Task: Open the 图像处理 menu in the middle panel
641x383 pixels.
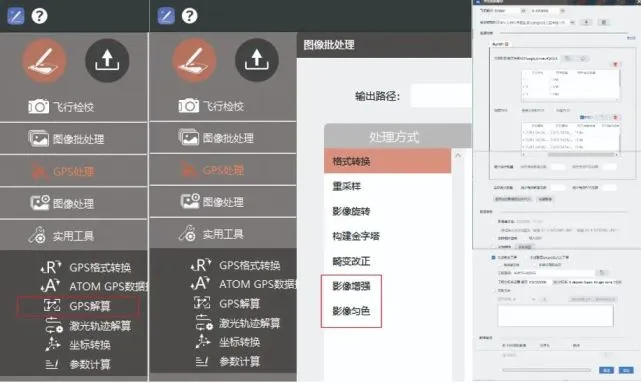Action: click(223, 202)
